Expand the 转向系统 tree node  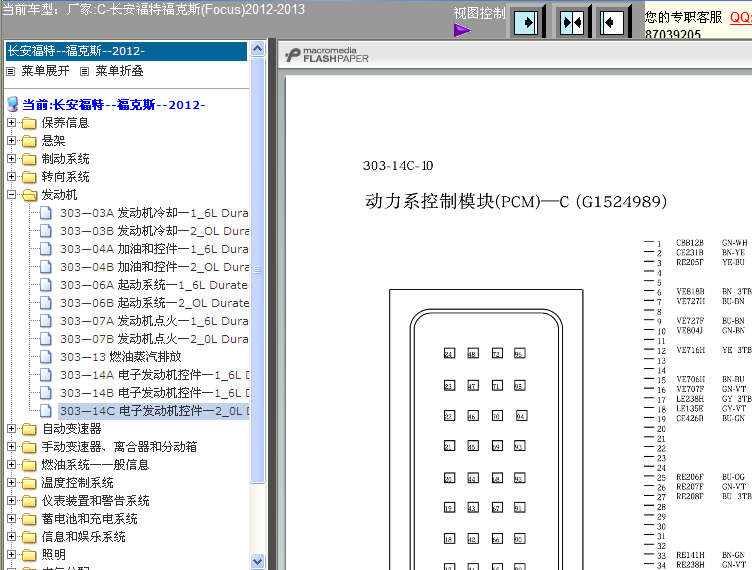pyautogui.click(x=12, y=176)
